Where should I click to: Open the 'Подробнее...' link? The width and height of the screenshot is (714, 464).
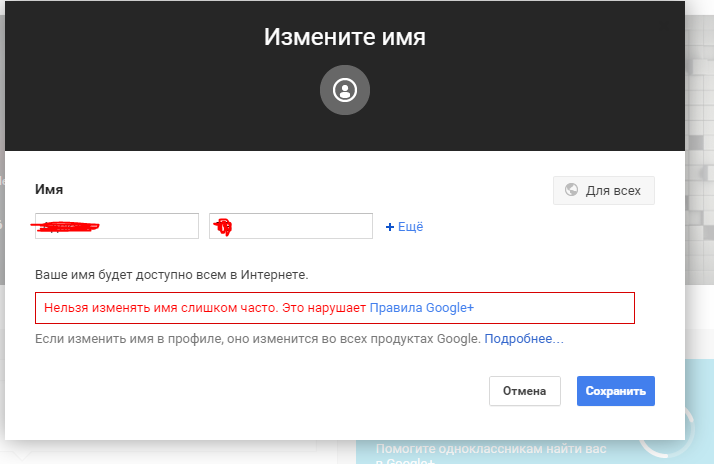click(x=524, y=339)
